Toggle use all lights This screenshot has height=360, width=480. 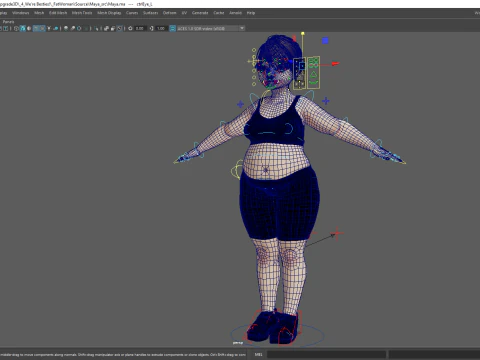tap(49, 28)
